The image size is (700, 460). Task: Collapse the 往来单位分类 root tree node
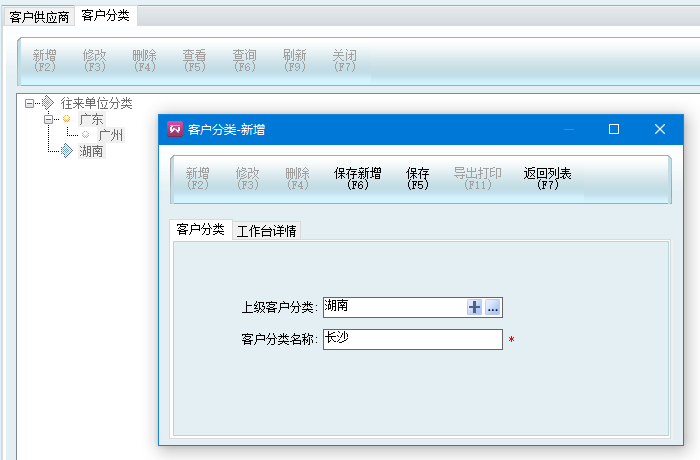30,103
